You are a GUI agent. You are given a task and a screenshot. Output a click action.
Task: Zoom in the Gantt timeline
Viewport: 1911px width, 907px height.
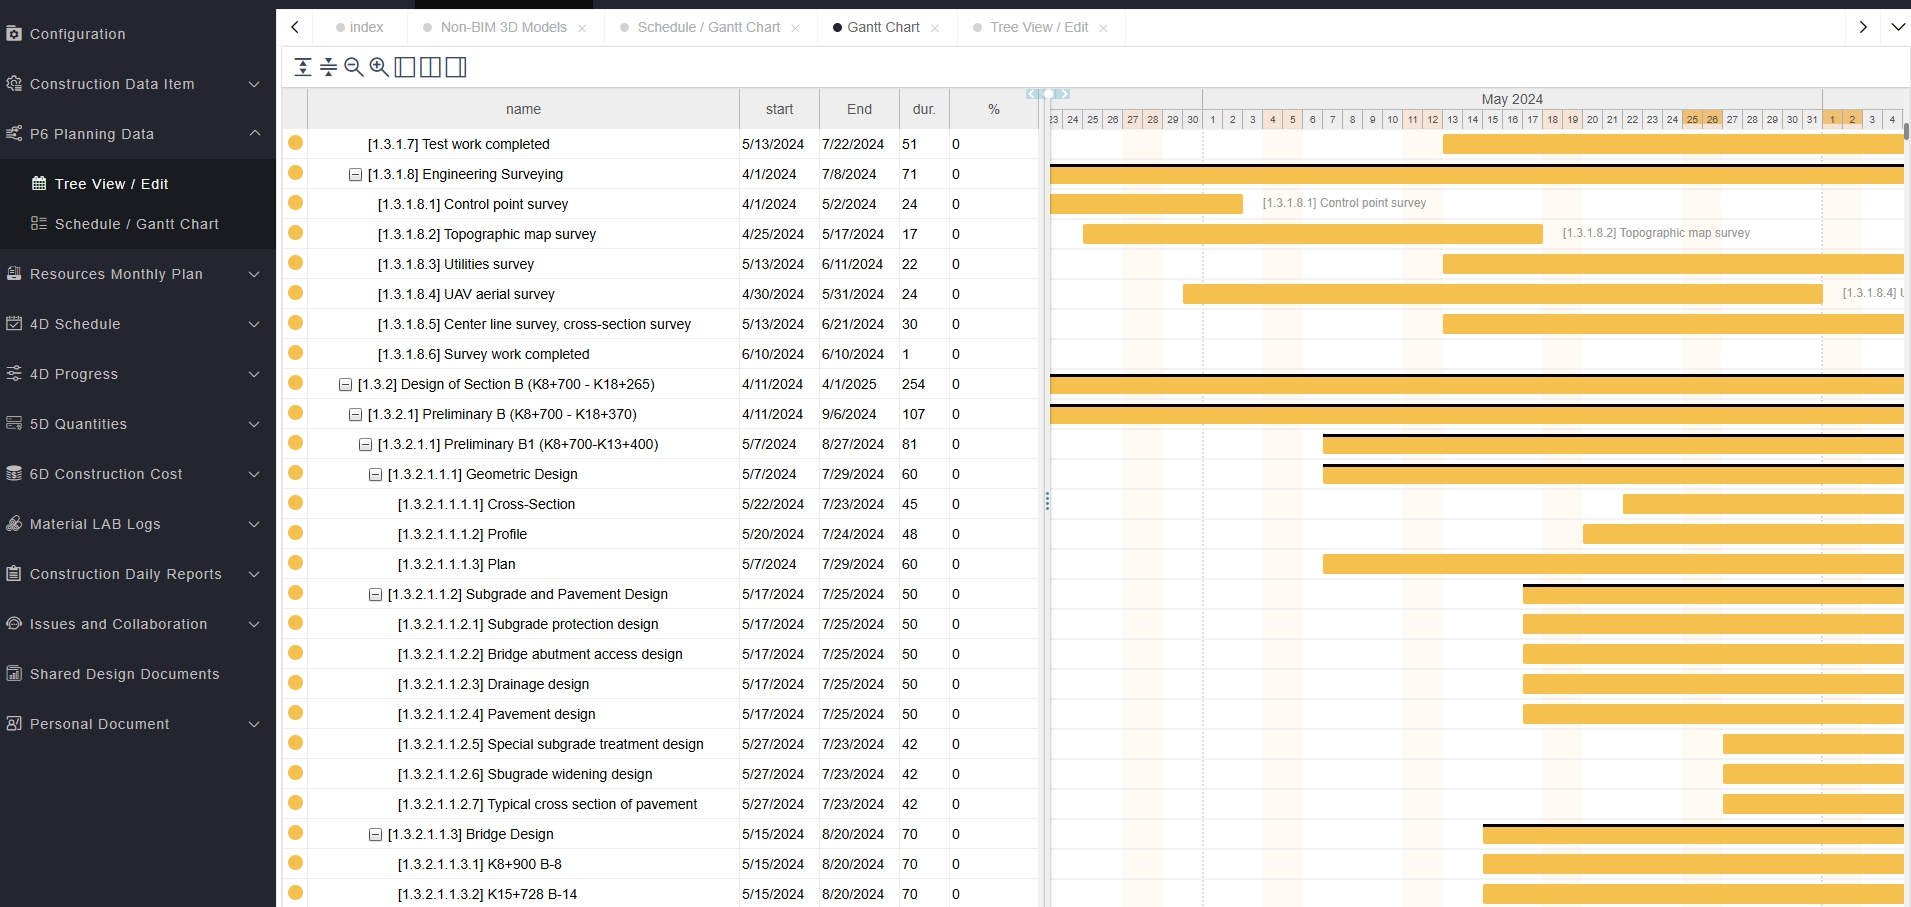[379, 67]
